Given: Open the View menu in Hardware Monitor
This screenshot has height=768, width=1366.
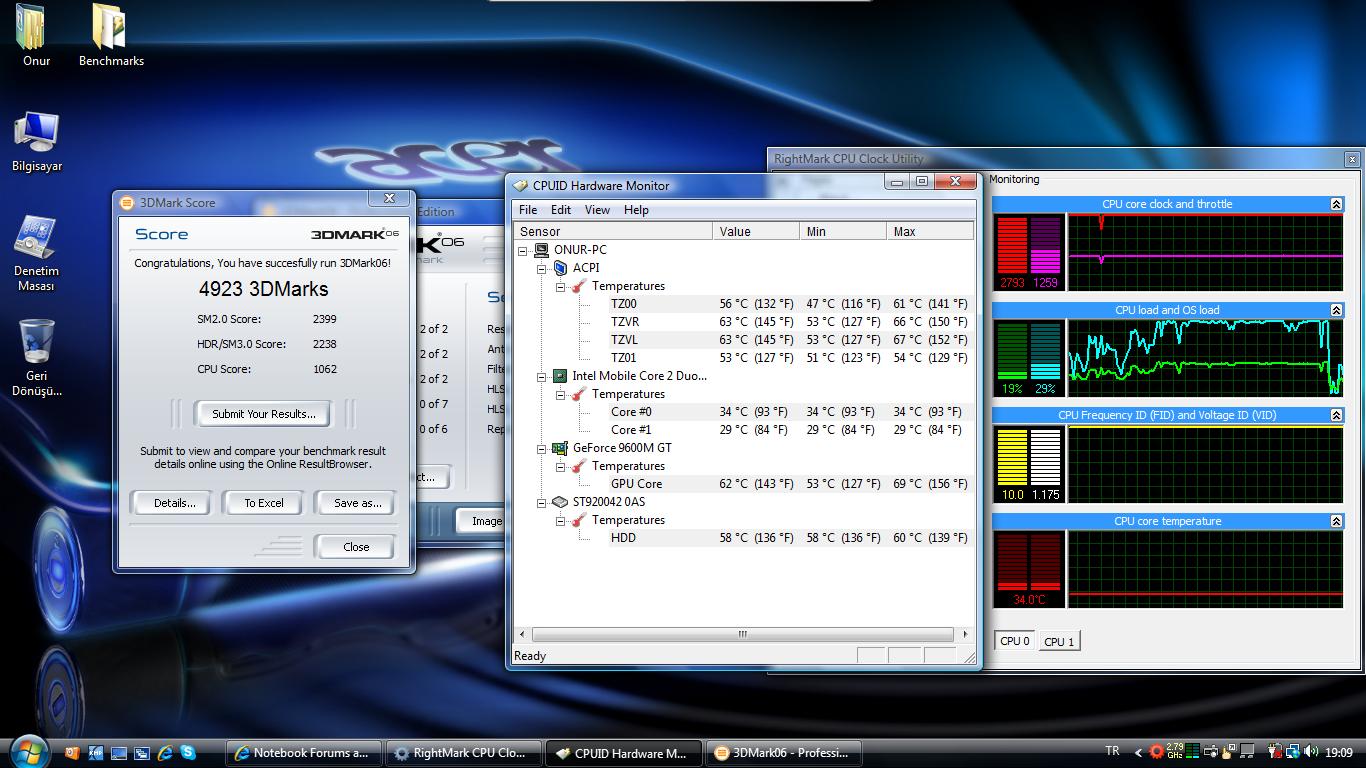Looking at the screenshot, I should pyautogui.click(x=597, y=210).
